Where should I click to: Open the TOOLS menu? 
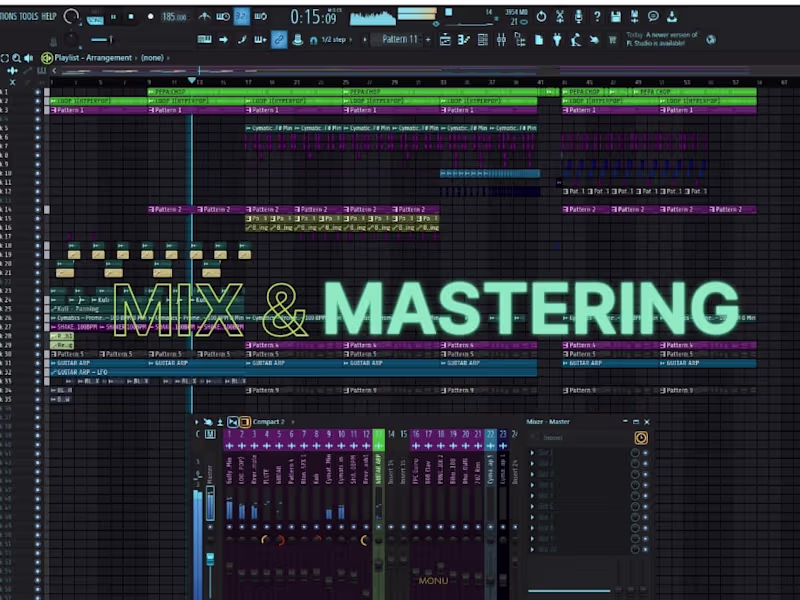click(30, 16)
